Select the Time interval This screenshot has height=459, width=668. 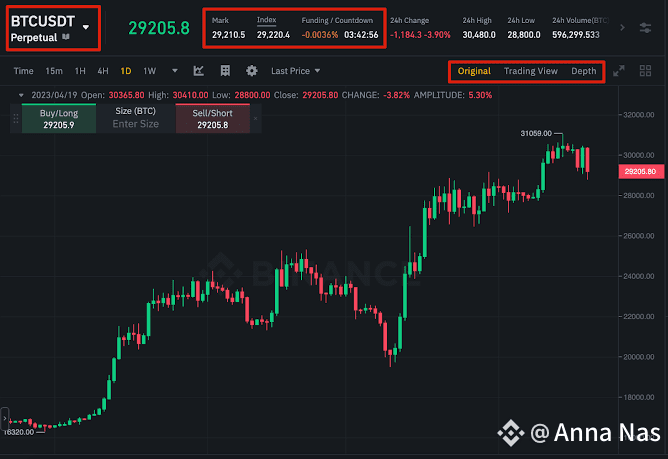(23, 71)
